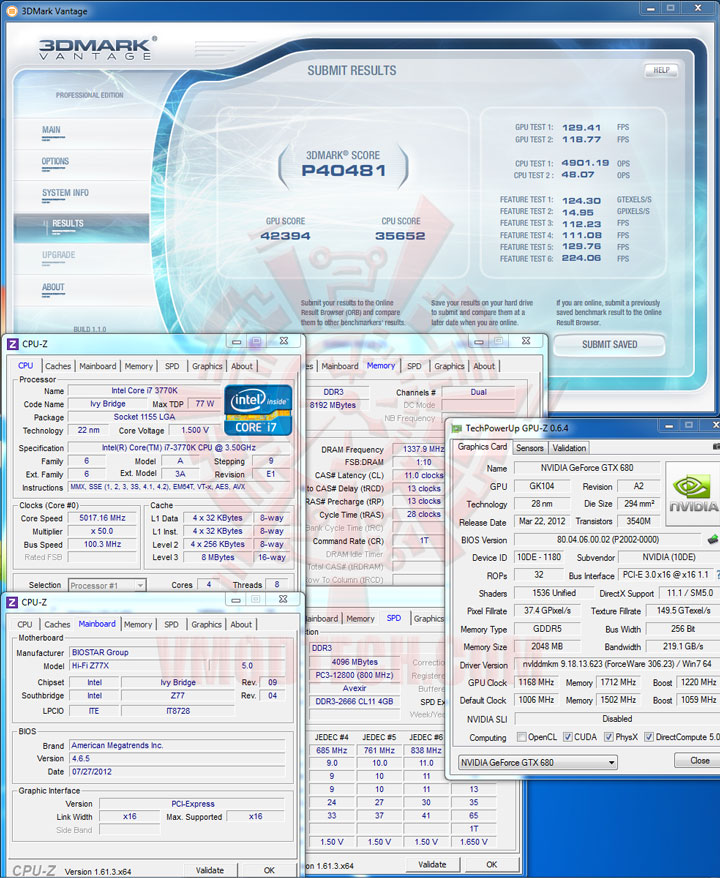Click the BIOS Version field in GPU-Z
The image size is (720, 878).
pos(607,540)
